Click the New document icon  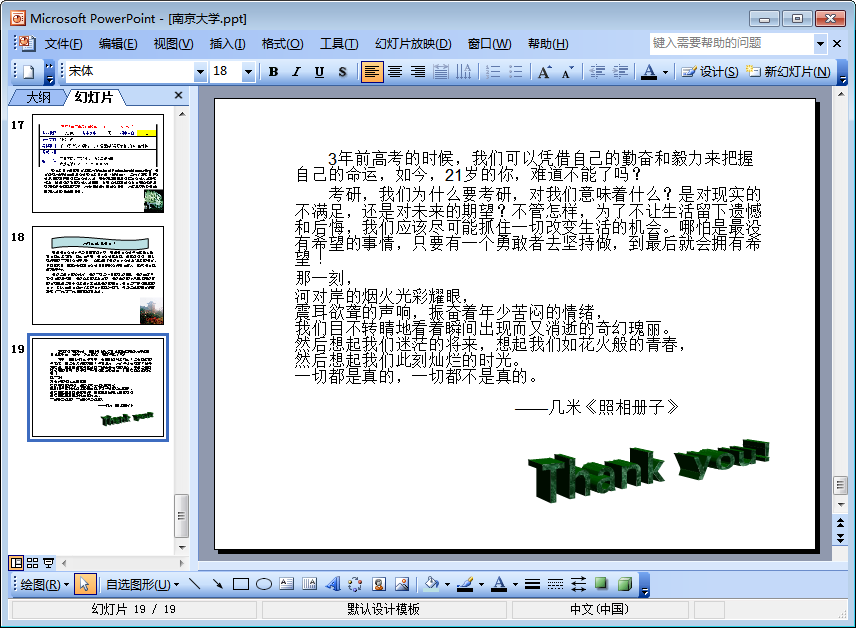pyautogui.click(x=29, y=72)
